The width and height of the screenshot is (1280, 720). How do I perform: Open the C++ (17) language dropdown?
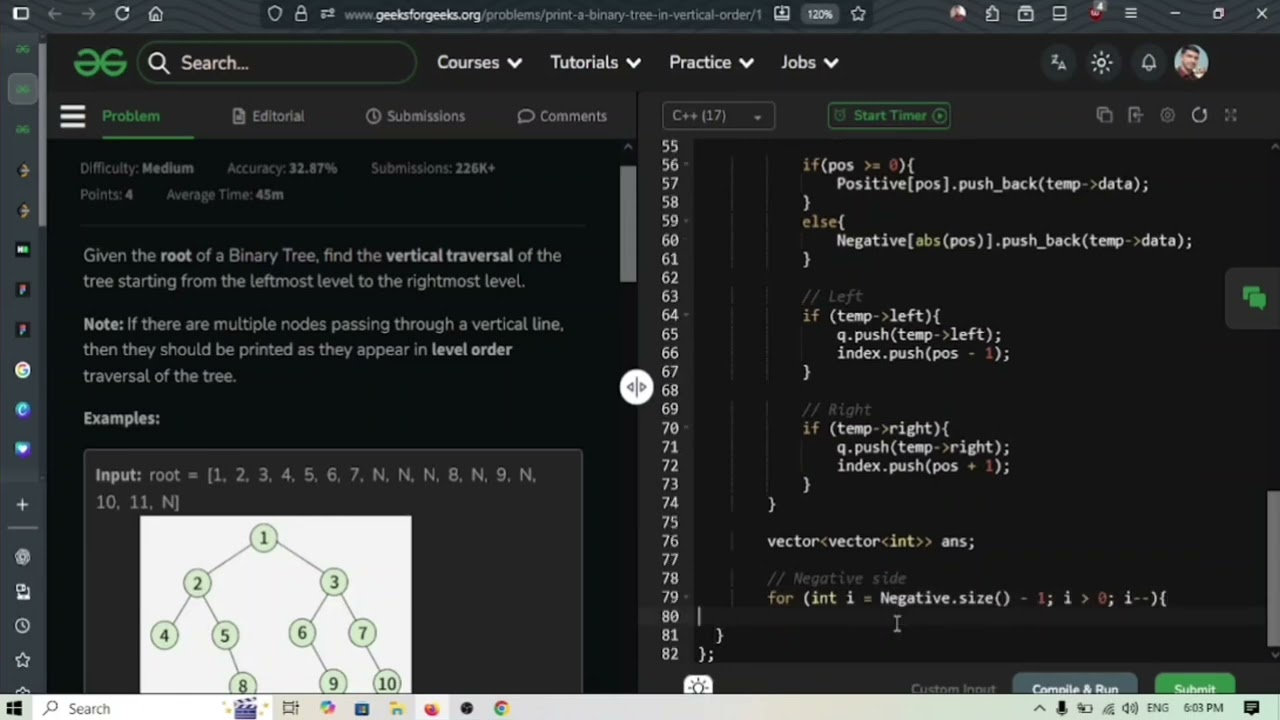[718, 116]
